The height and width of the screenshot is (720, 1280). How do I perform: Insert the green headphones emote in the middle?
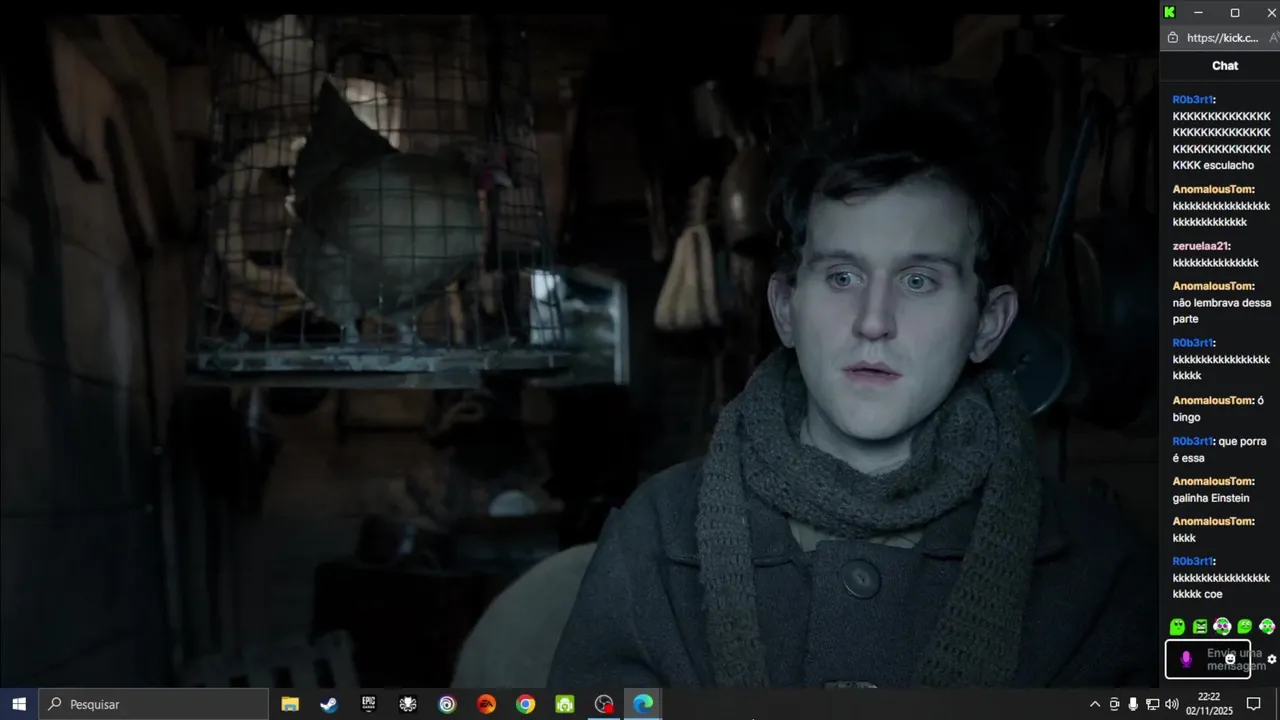coord(1222,627)
